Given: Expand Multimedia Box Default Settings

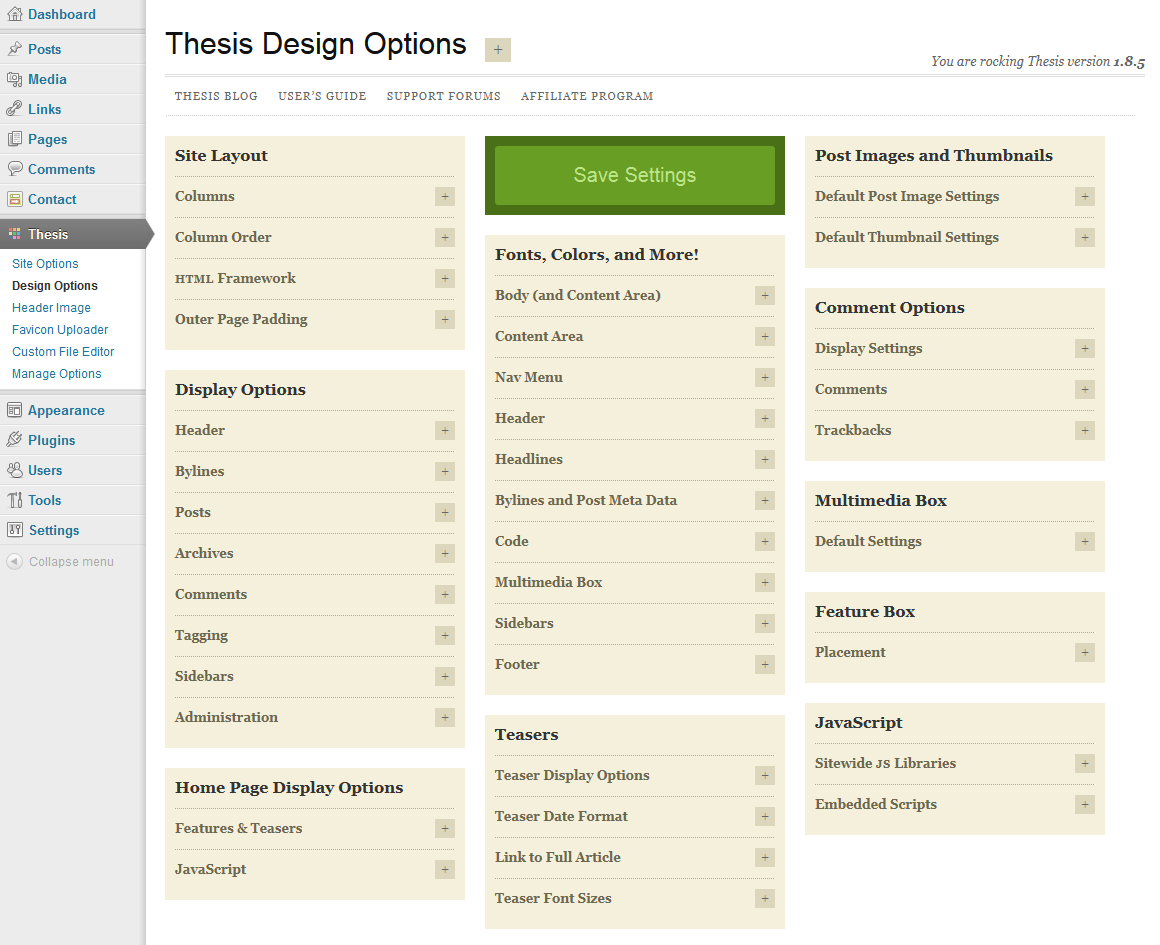Looking at the screenshot, I should 1085,542.
